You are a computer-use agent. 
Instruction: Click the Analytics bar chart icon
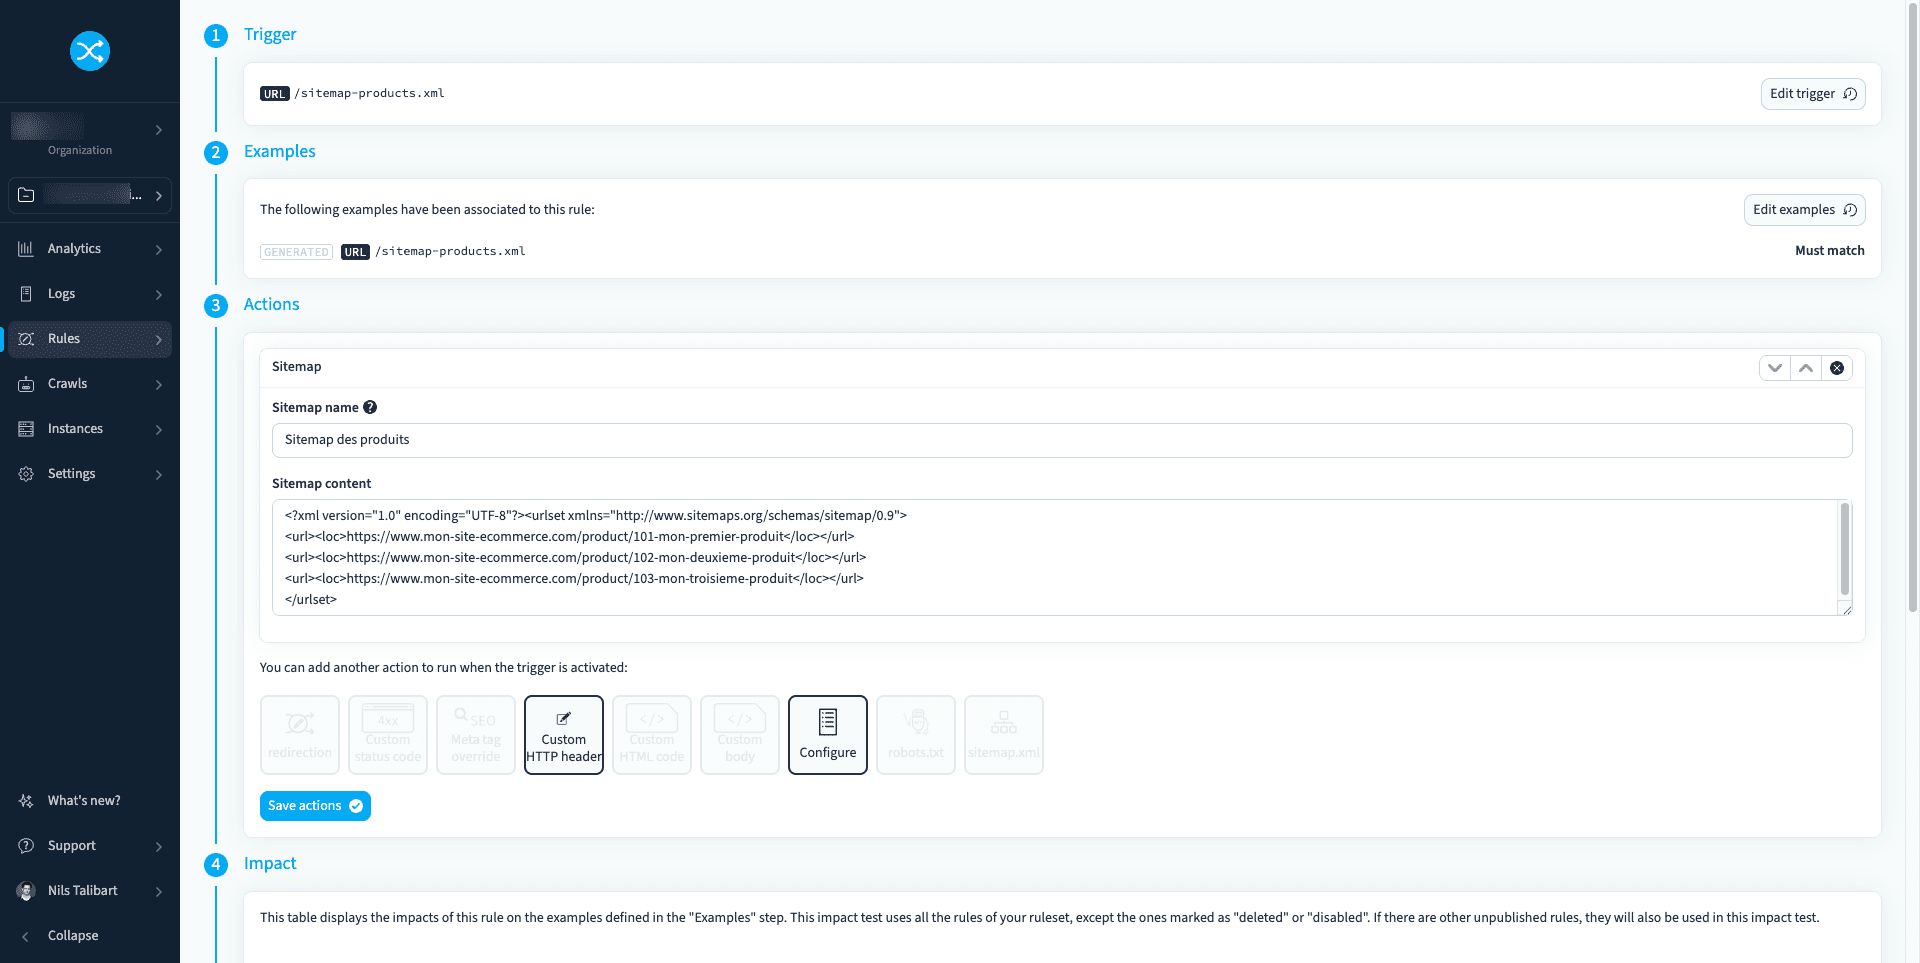tap(26, 249)
